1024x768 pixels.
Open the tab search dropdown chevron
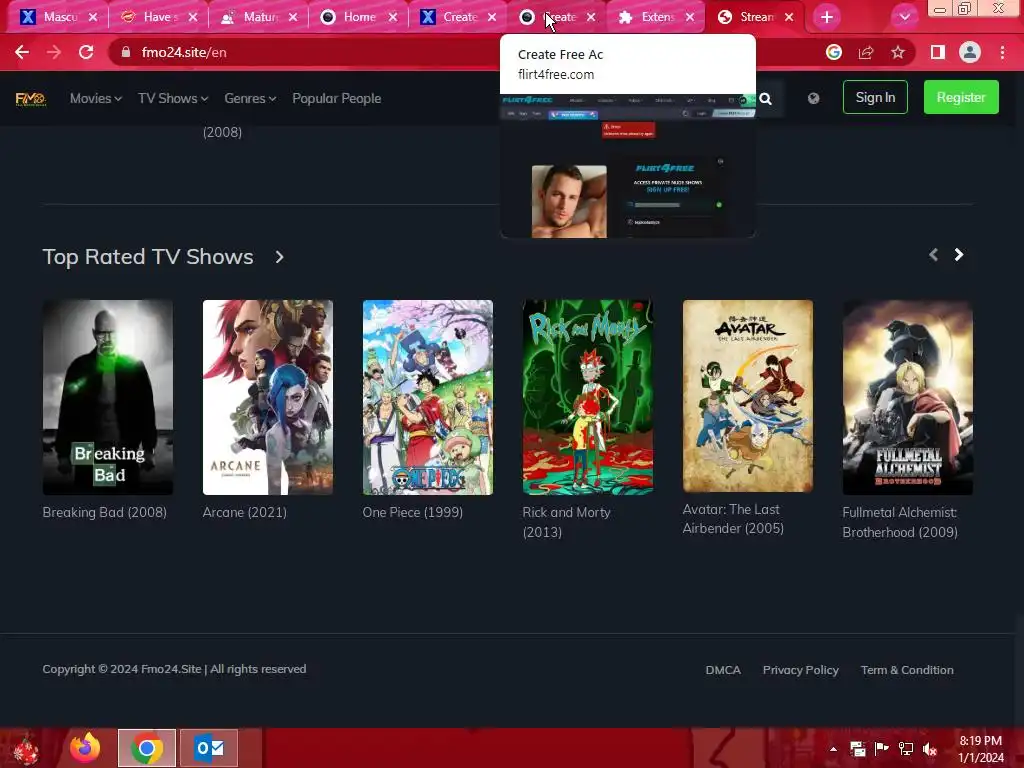(x=904, y=17)
